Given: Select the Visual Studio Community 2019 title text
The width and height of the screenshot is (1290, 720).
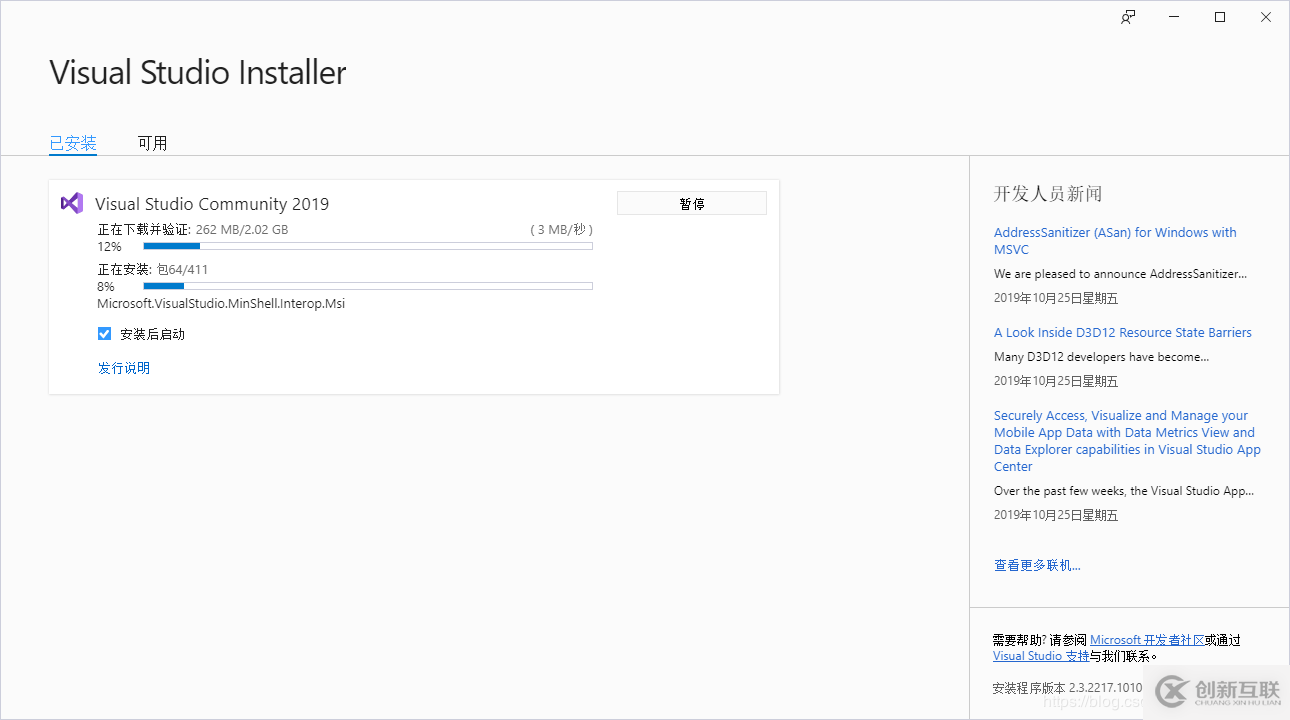Looking at the screenshot, I should pos(212,204).
